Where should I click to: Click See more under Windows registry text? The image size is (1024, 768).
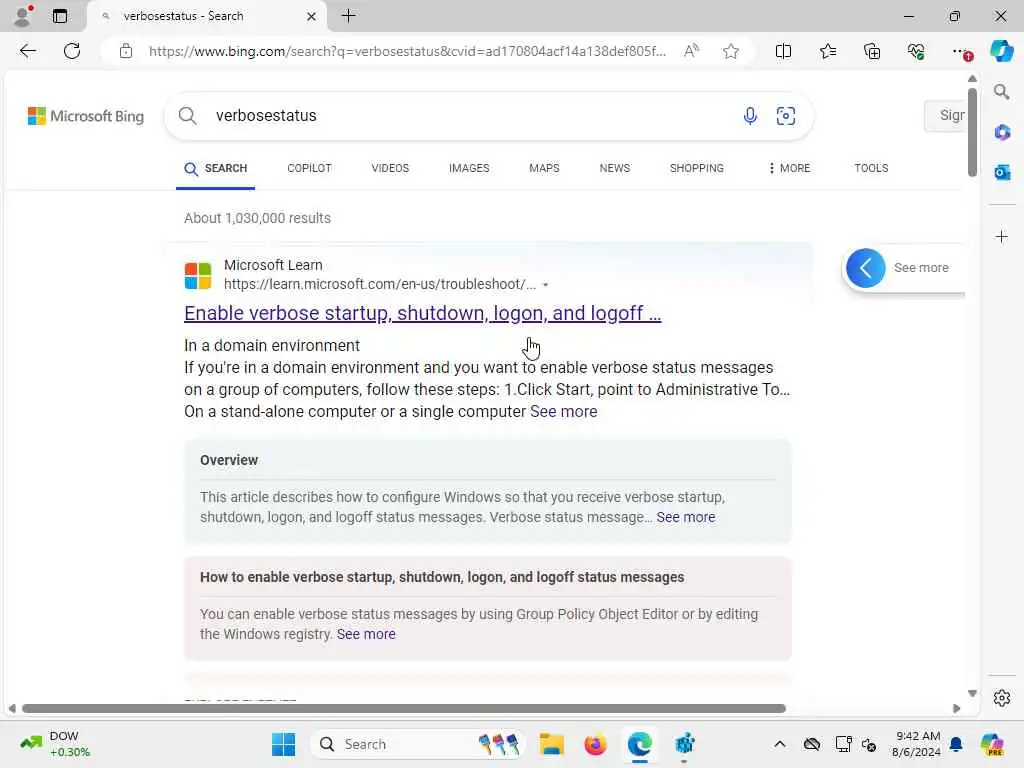coord(366,634)
